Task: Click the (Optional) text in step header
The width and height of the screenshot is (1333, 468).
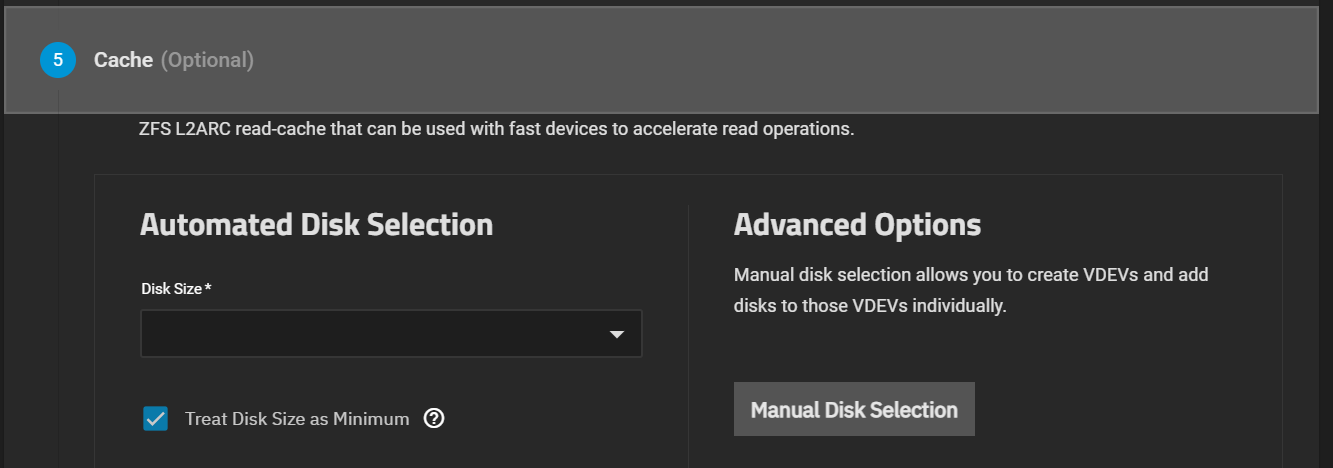Action: tap(207, 60)
